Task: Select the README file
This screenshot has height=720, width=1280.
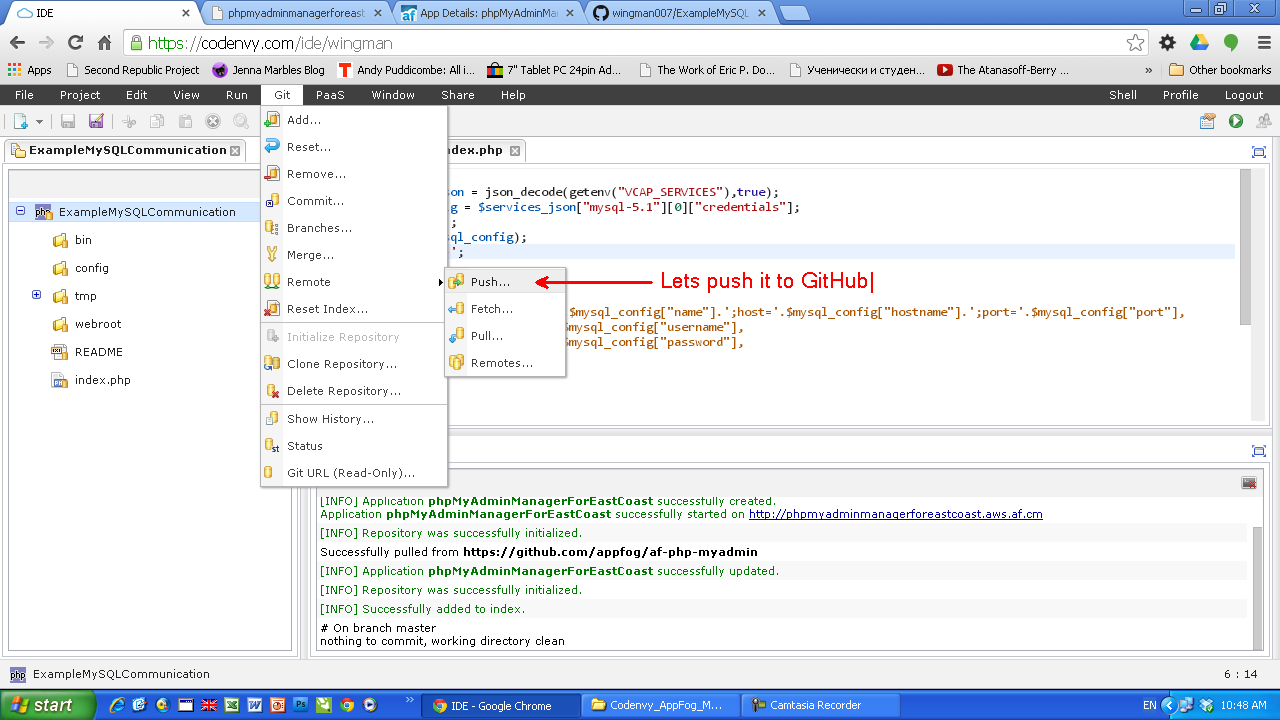Action: 99,352
